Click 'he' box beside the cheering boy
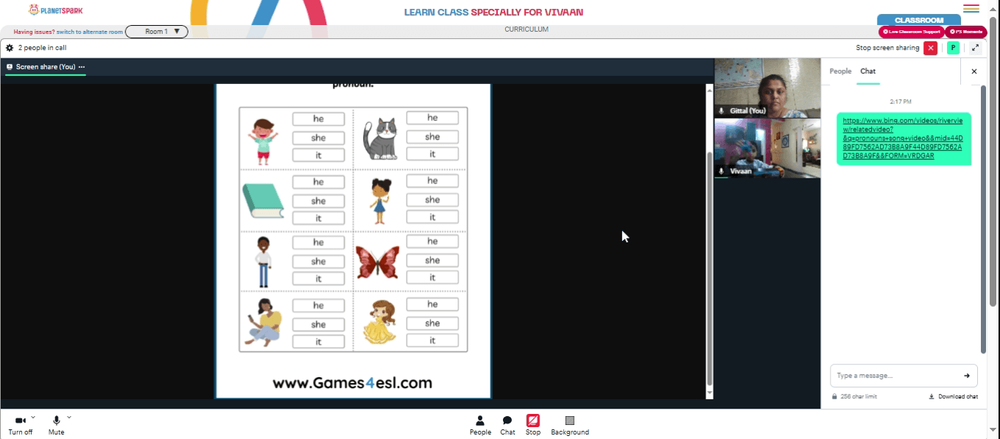 point(318,119)
